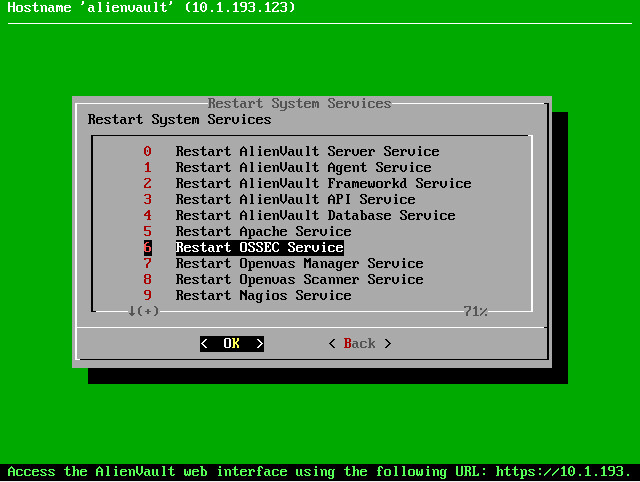
Task: Click the red number 0 hotkey
Action: (147, 151)
